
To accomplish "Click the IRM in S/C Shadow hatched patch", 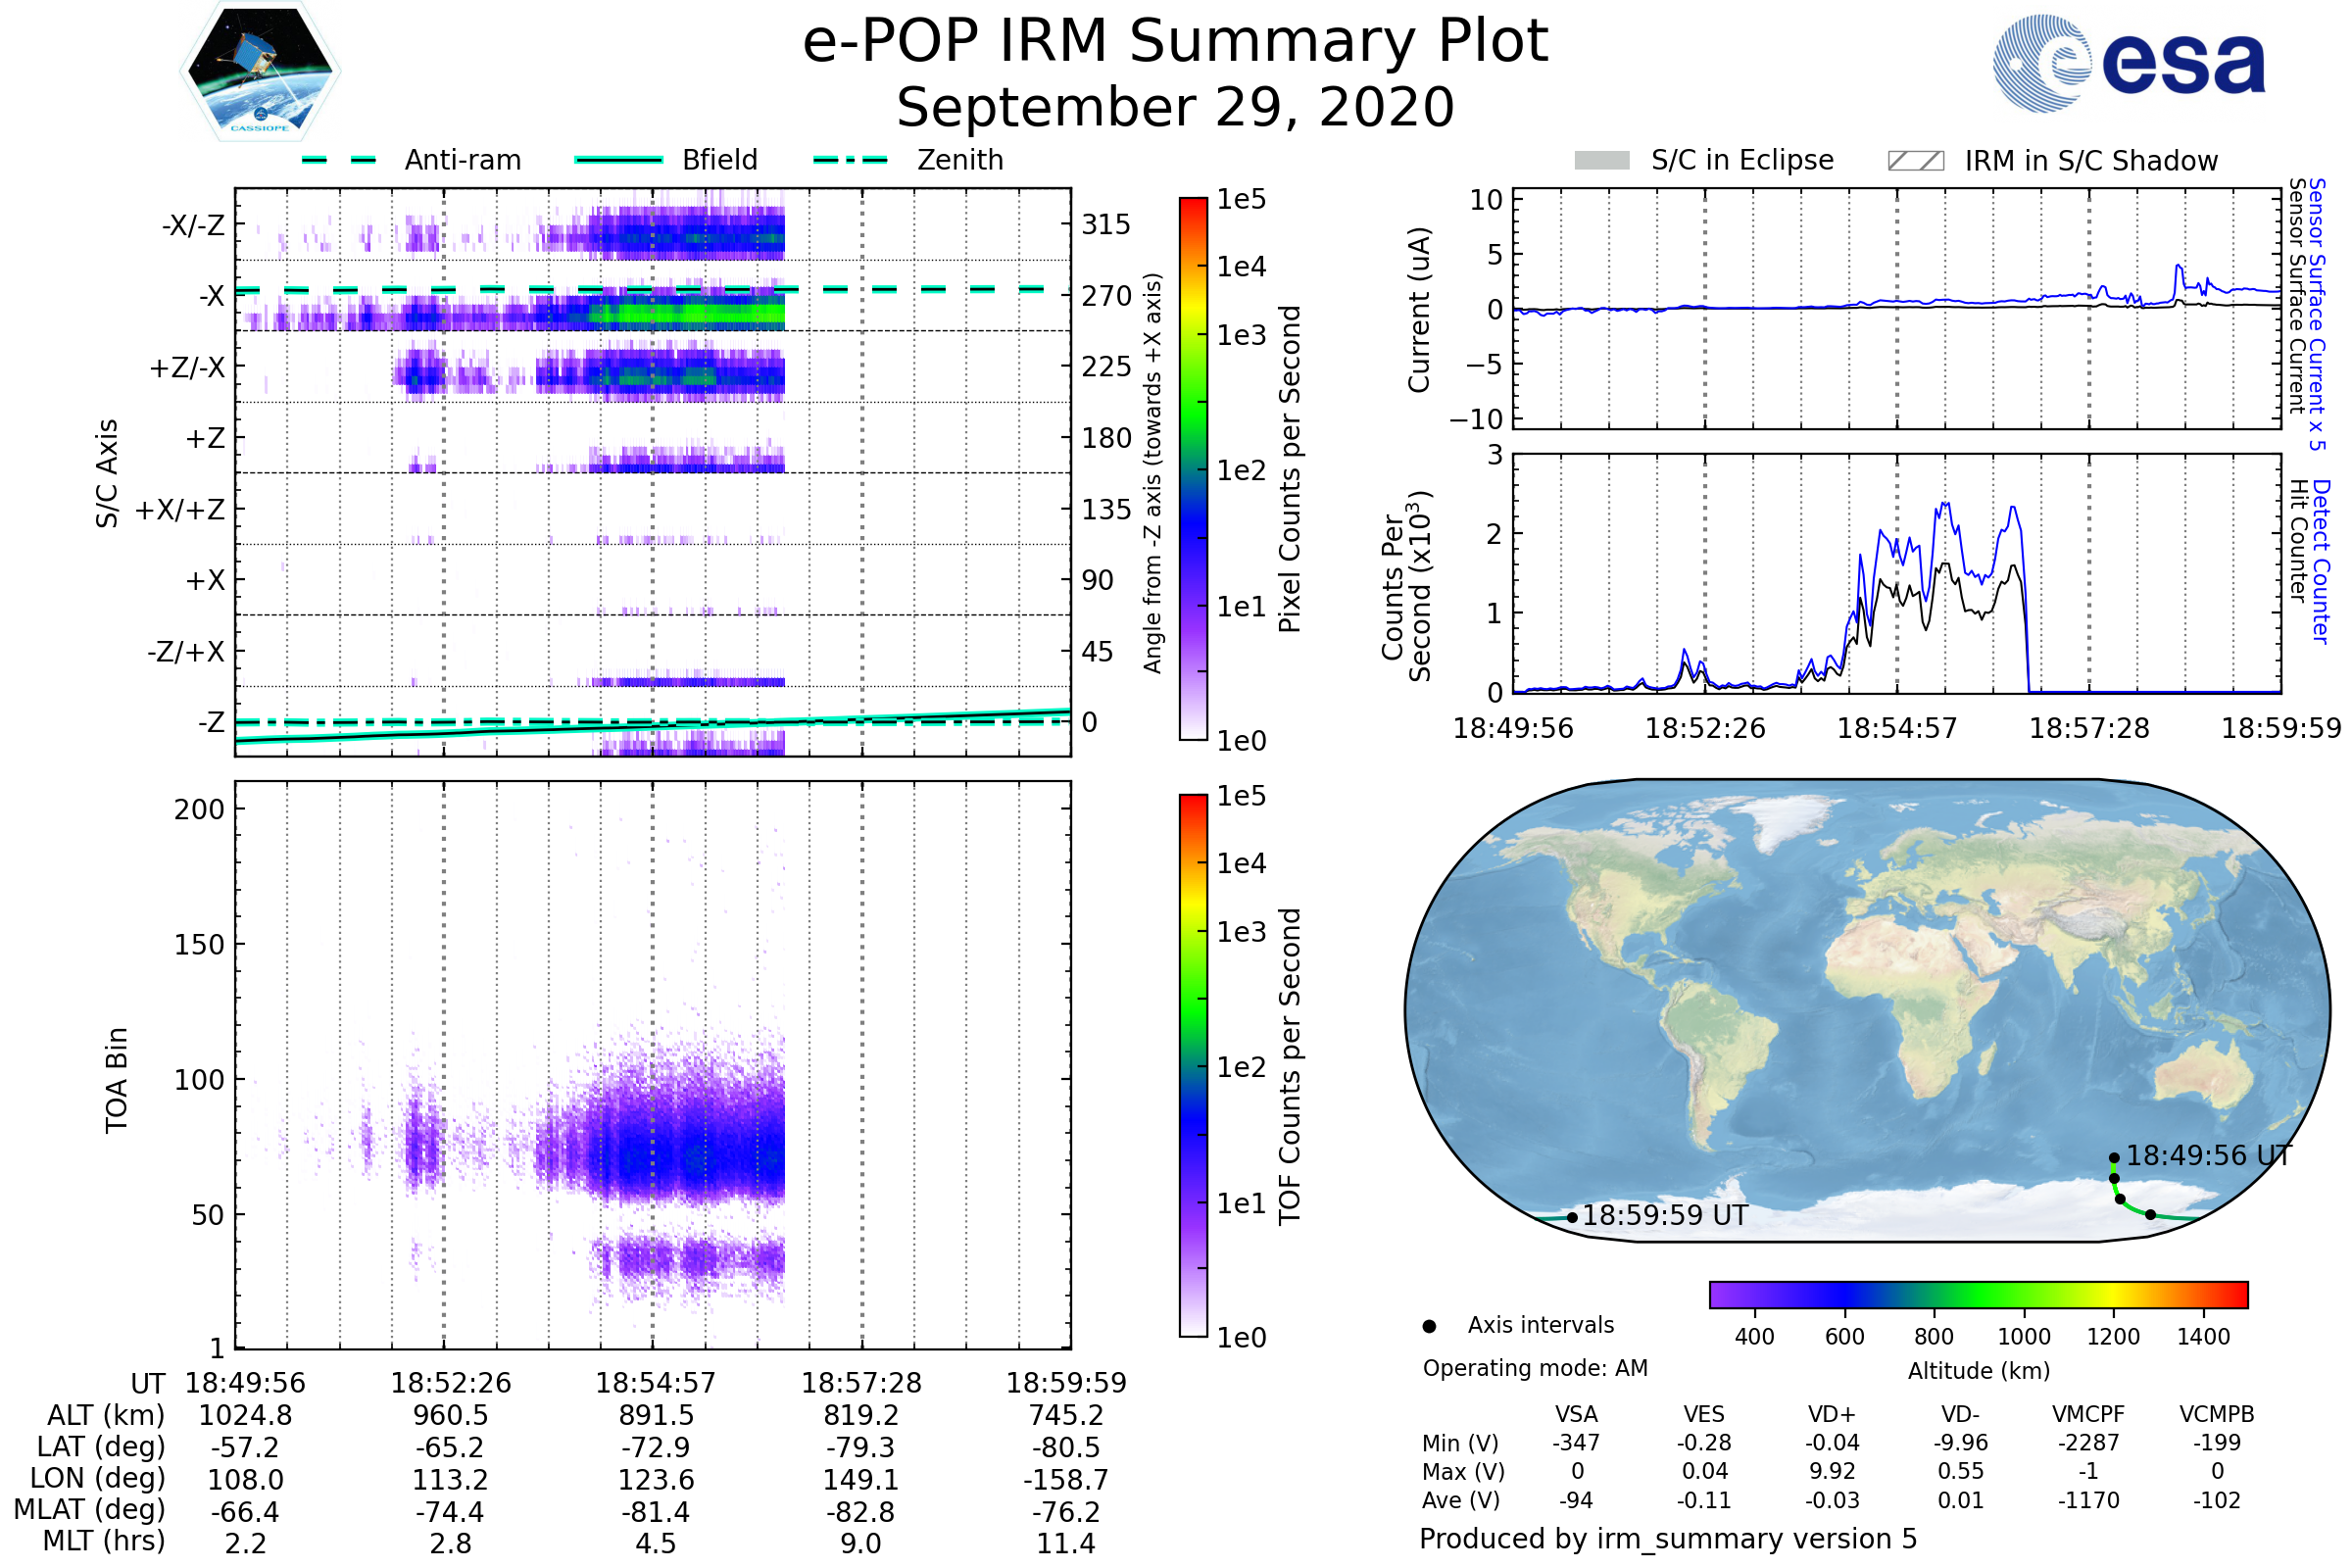I will pos(1916,161).
